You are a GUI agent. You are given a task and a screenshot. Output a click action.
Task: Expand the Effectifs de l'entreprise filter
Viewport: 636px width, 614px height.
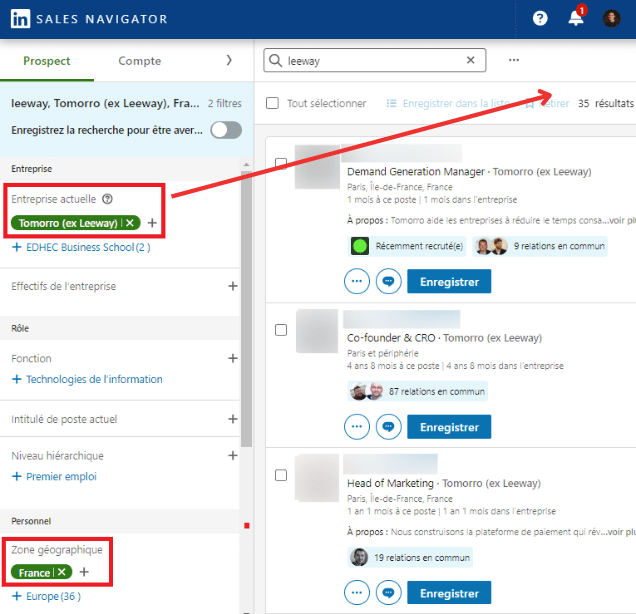coord(233,286)
